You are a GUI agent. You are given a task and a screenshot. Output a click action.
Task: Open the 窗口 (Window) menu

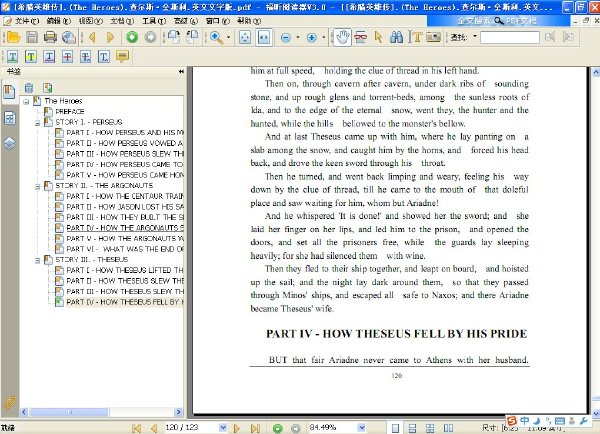pos(218,21)
